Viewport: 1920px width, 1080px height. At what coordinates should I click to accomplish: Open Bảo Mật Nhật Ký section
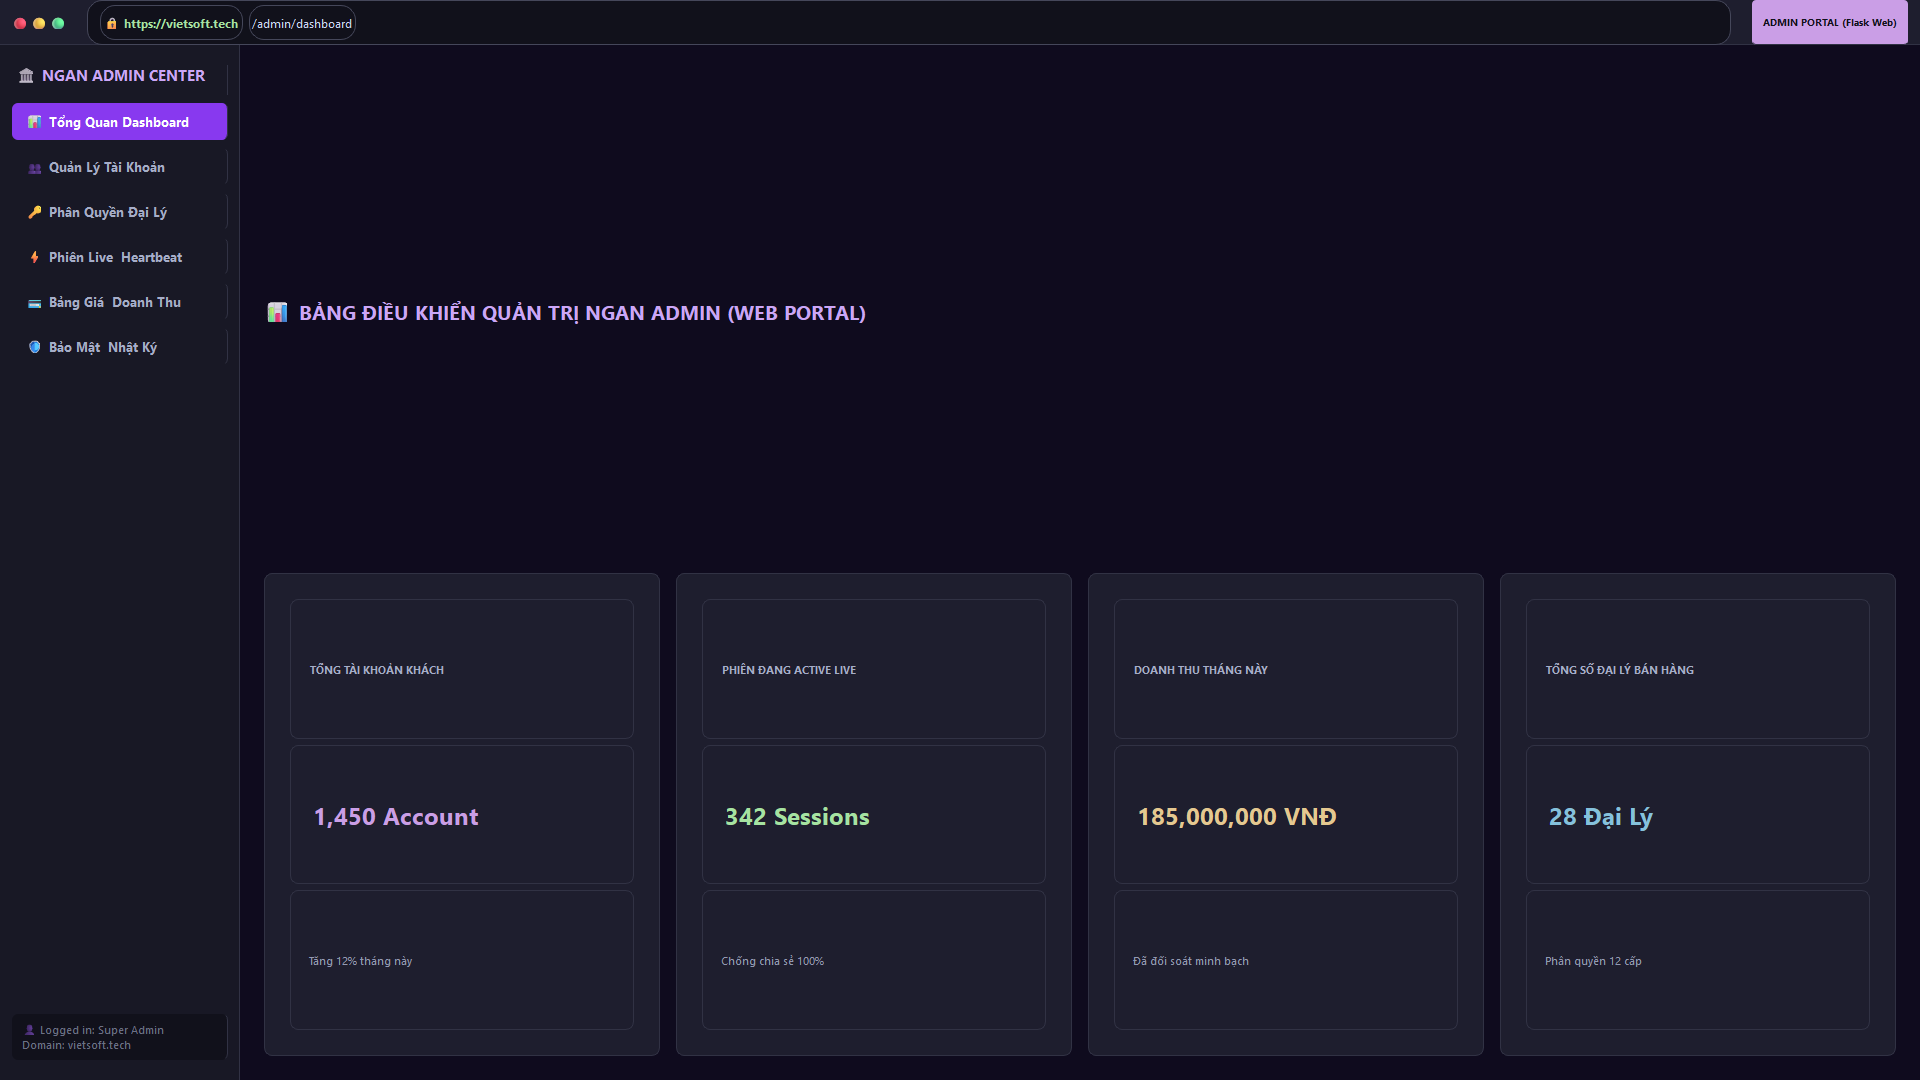(x=119, y=347)
